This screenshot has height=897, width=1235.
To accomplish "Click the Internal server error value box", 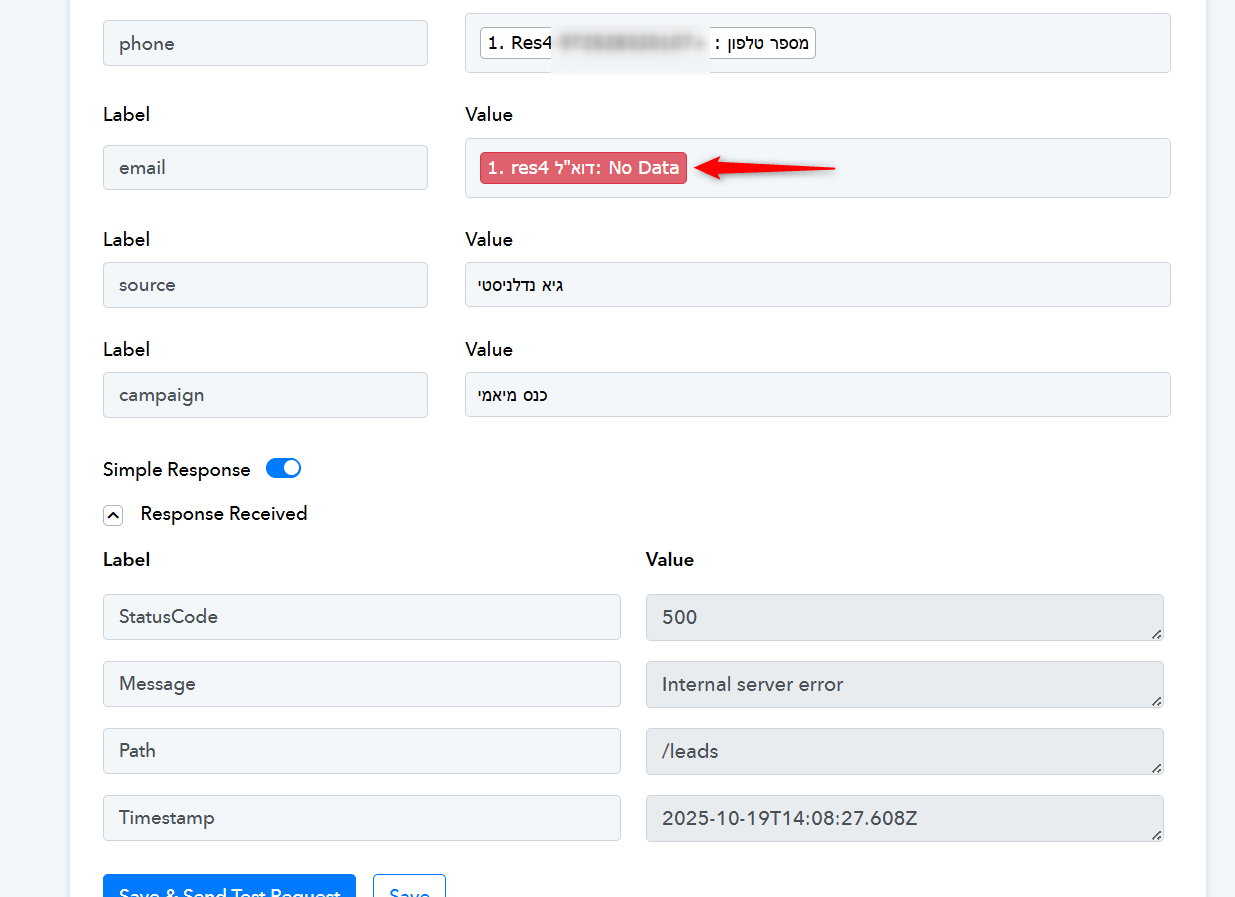I will click(904, 684).
